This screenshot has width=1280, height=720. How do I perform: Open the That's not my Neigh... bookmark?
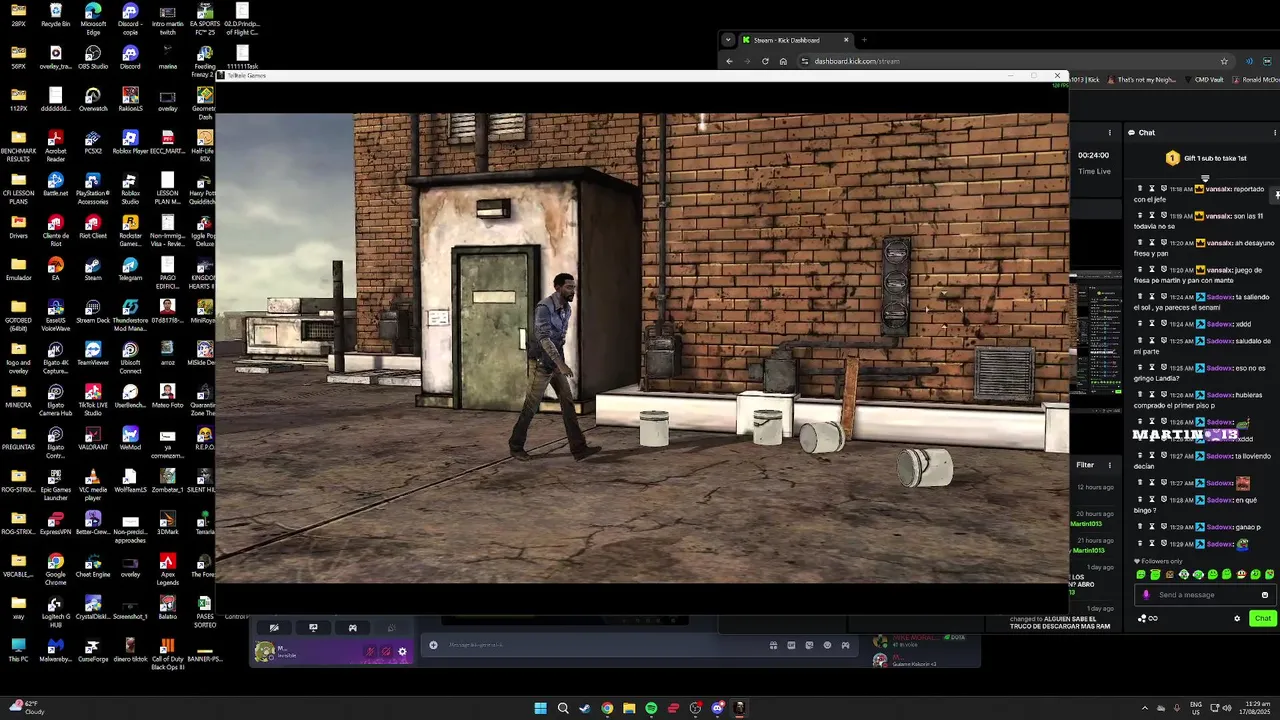[x=1142, y=80]
